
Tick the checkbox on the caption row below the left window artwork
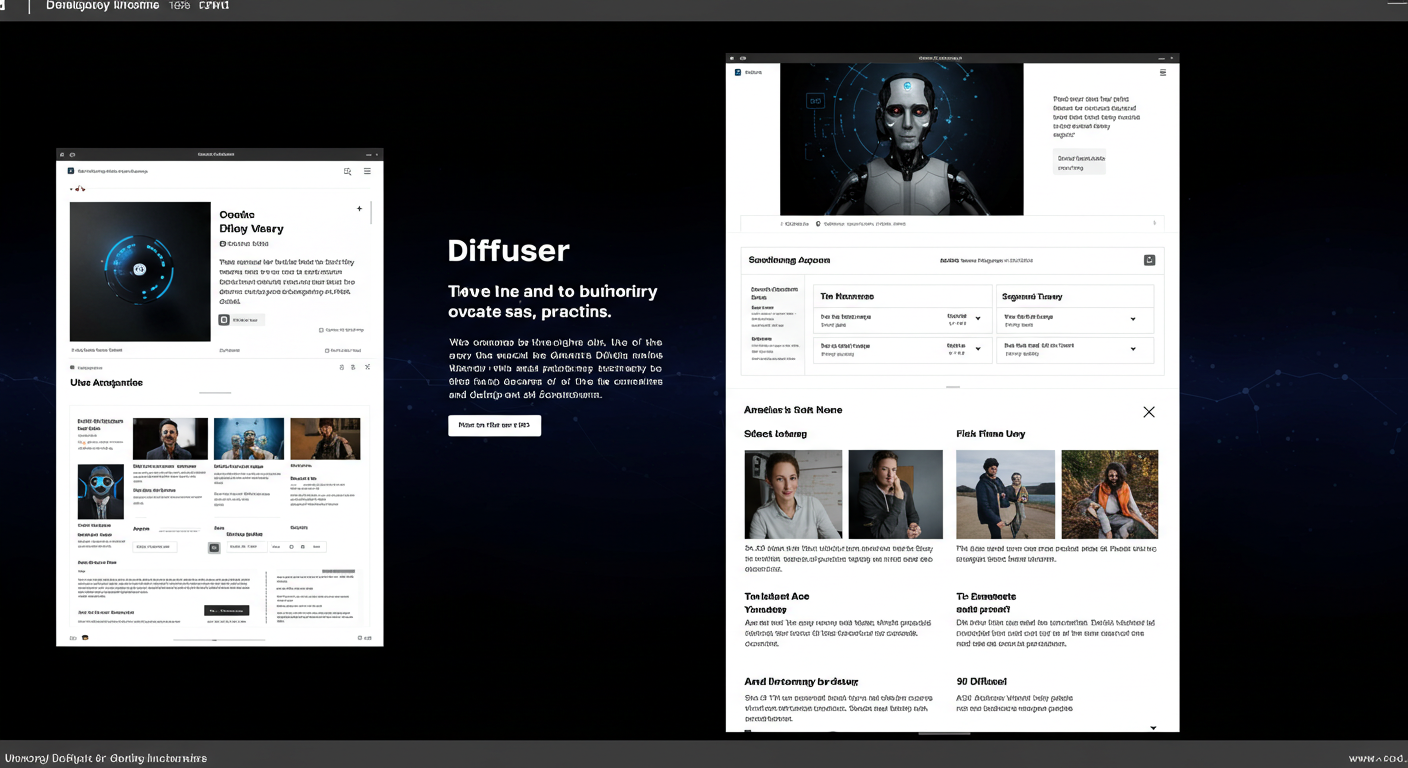[328, 351]
